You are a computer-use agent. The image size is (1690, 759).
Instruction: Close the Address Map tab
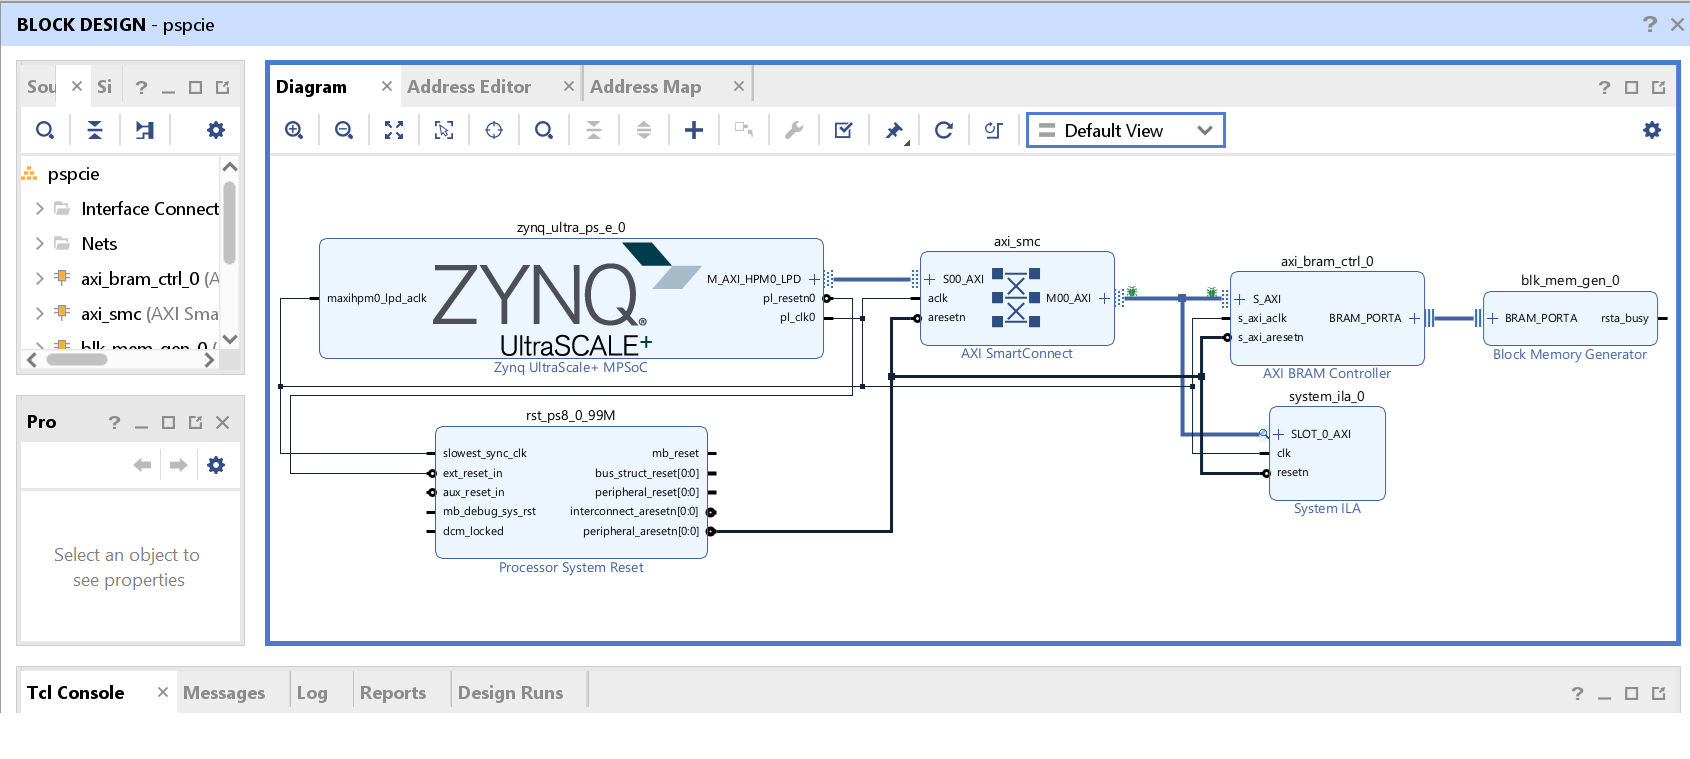click(739, 86)
